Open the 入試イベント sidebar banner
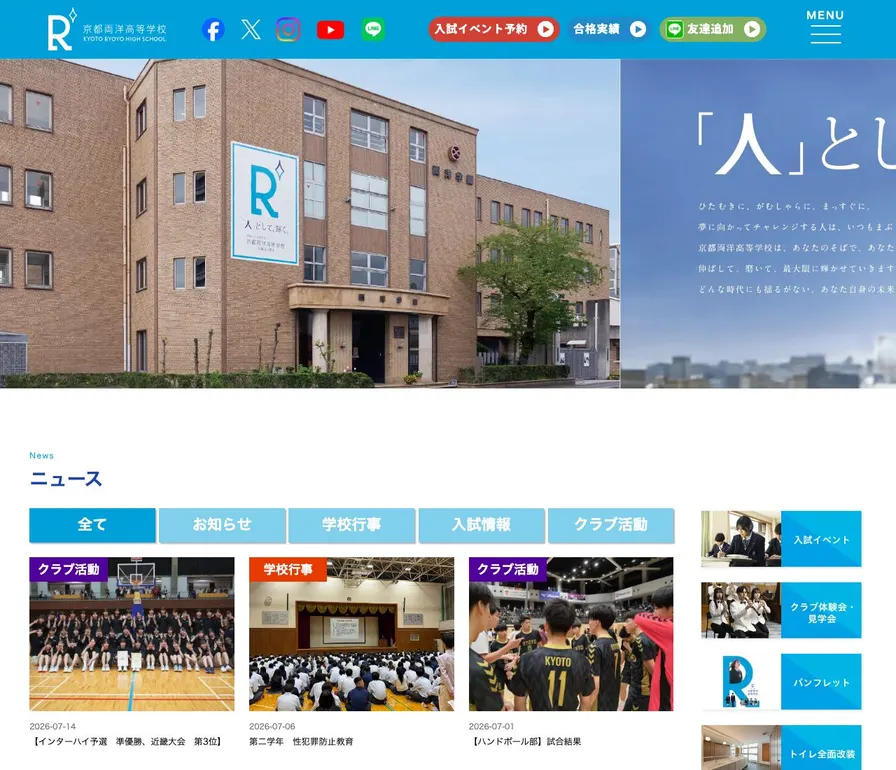The width and height of the screenshot is (896, 770). 781,539
